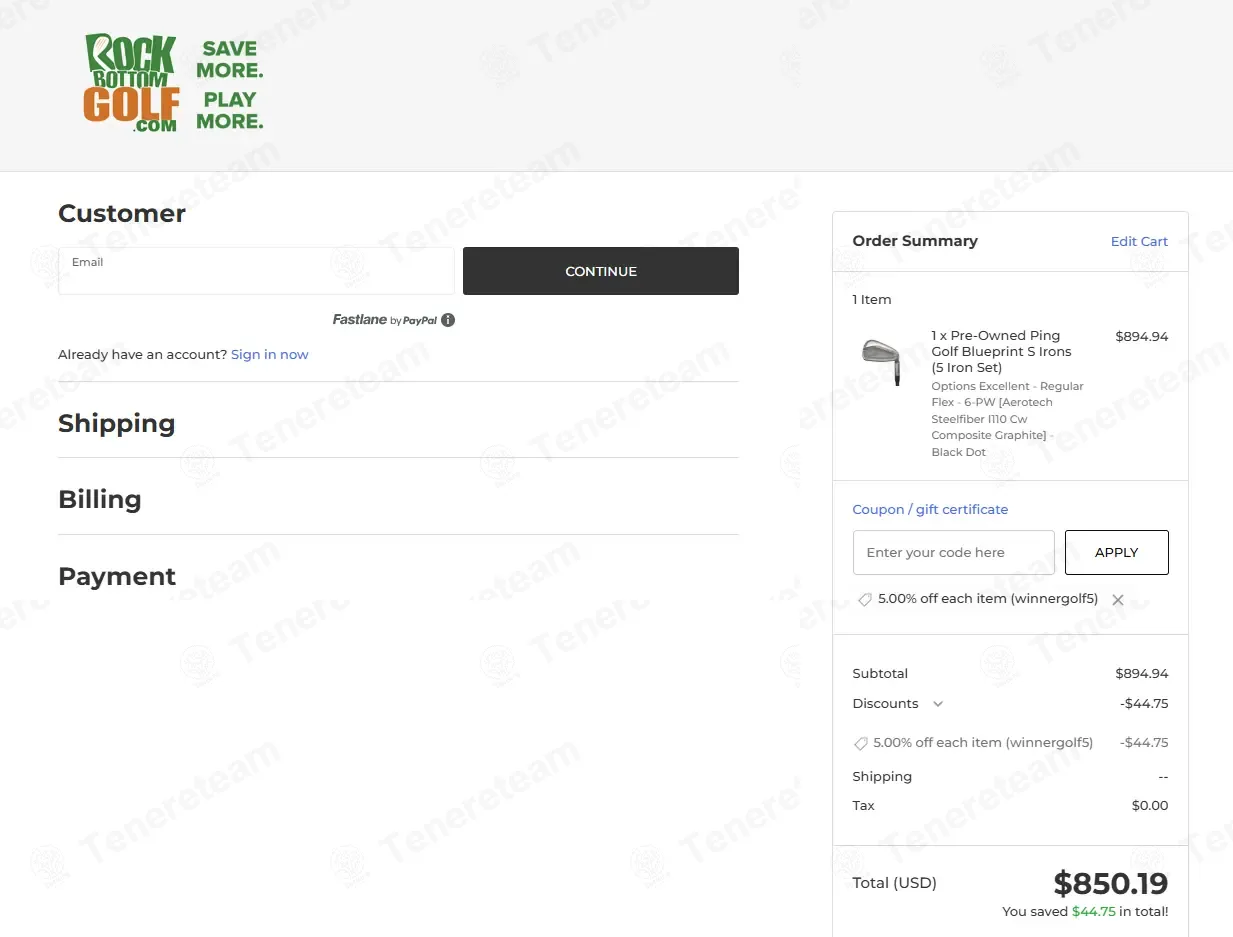Viewport: 1233px width, 937px height.
Task: Click the 'You saved $44.75 in total!' text
Action: pos(1085,912)
